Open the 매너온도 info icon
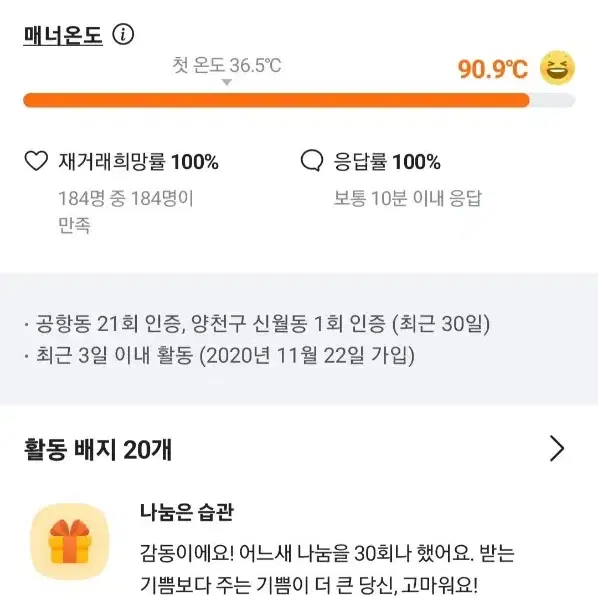598x598 pixels. coord(123,34)
